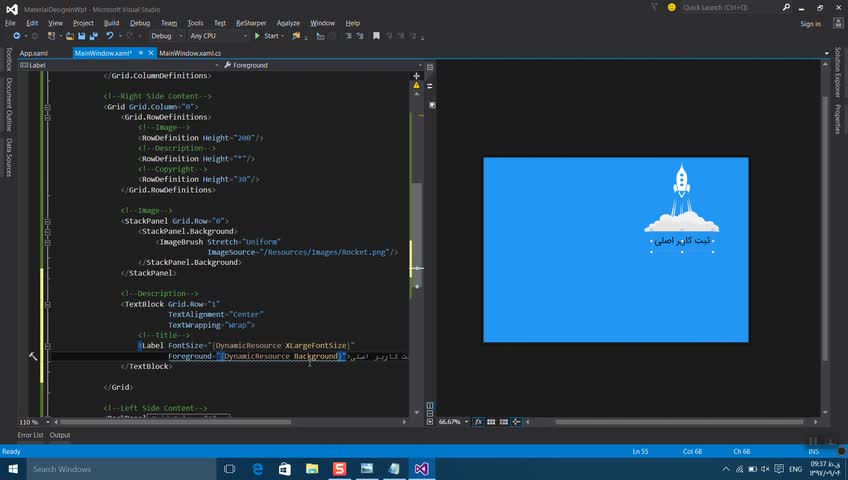848x480 pixels.
Task: Click the Task View taskbar icon
Action: (x=230, y=469)
